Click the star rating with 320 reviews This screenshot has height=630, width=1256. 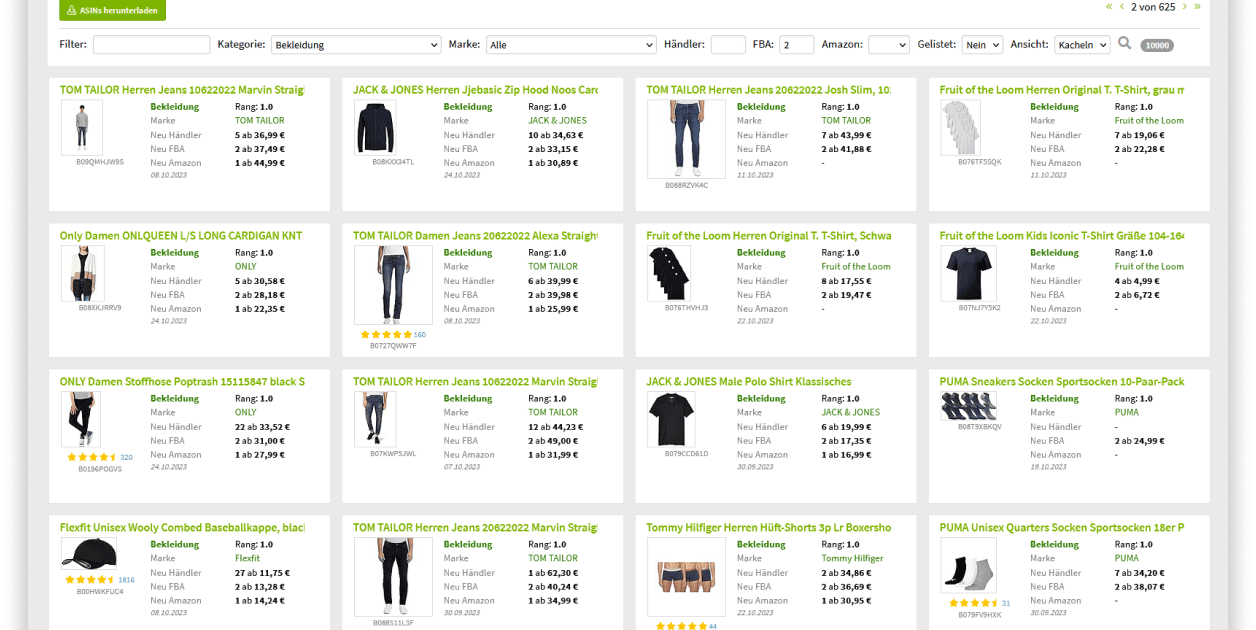(92, 457)
